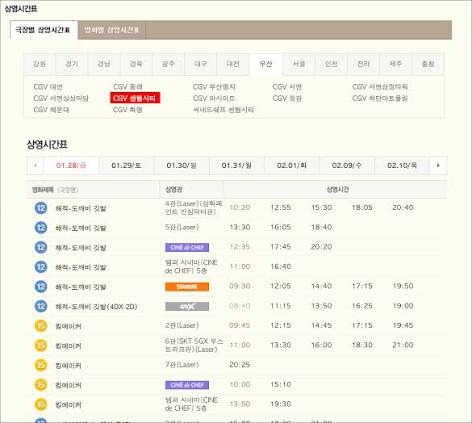Switch to the 영화별 상영시간표 tab
This screenshot has width=472, height=423.
(x=111, y=30)
